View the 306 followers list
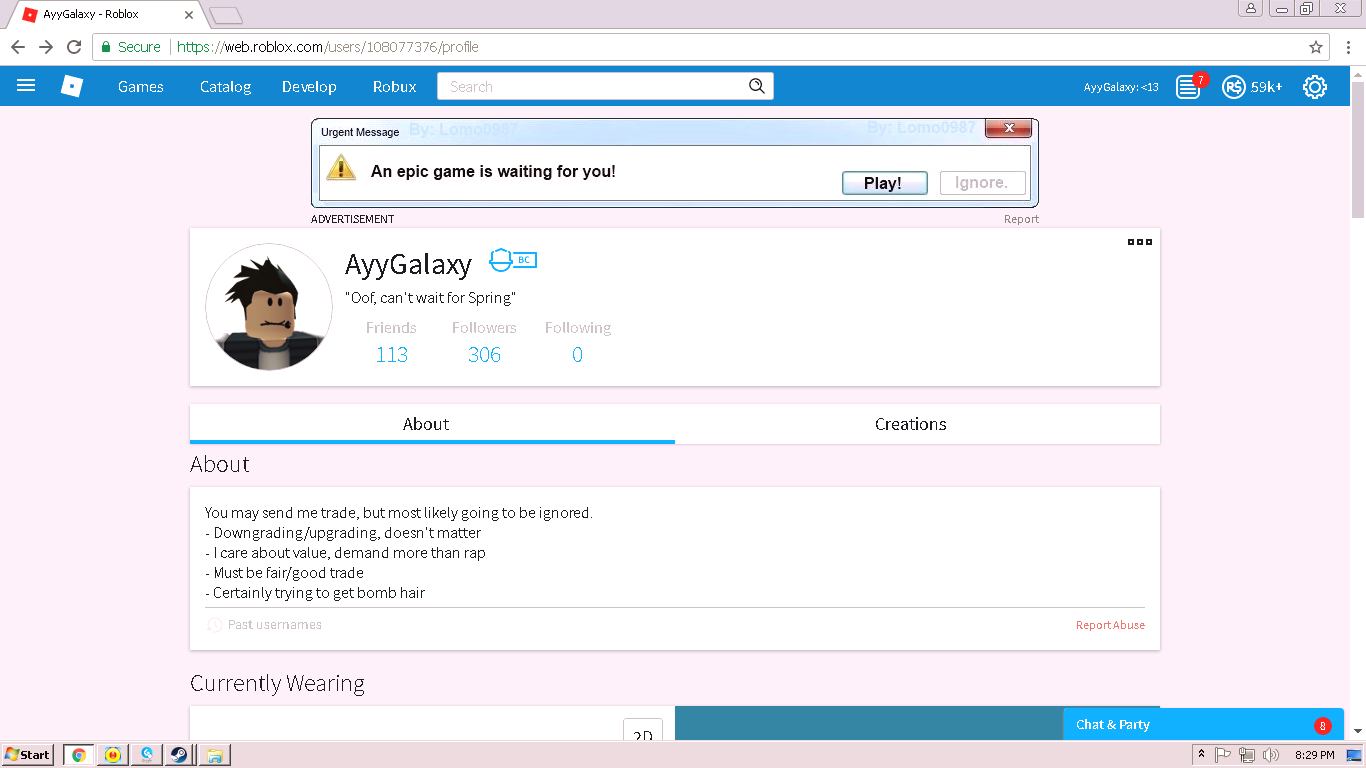1366x768 pixels. [484, 354]
